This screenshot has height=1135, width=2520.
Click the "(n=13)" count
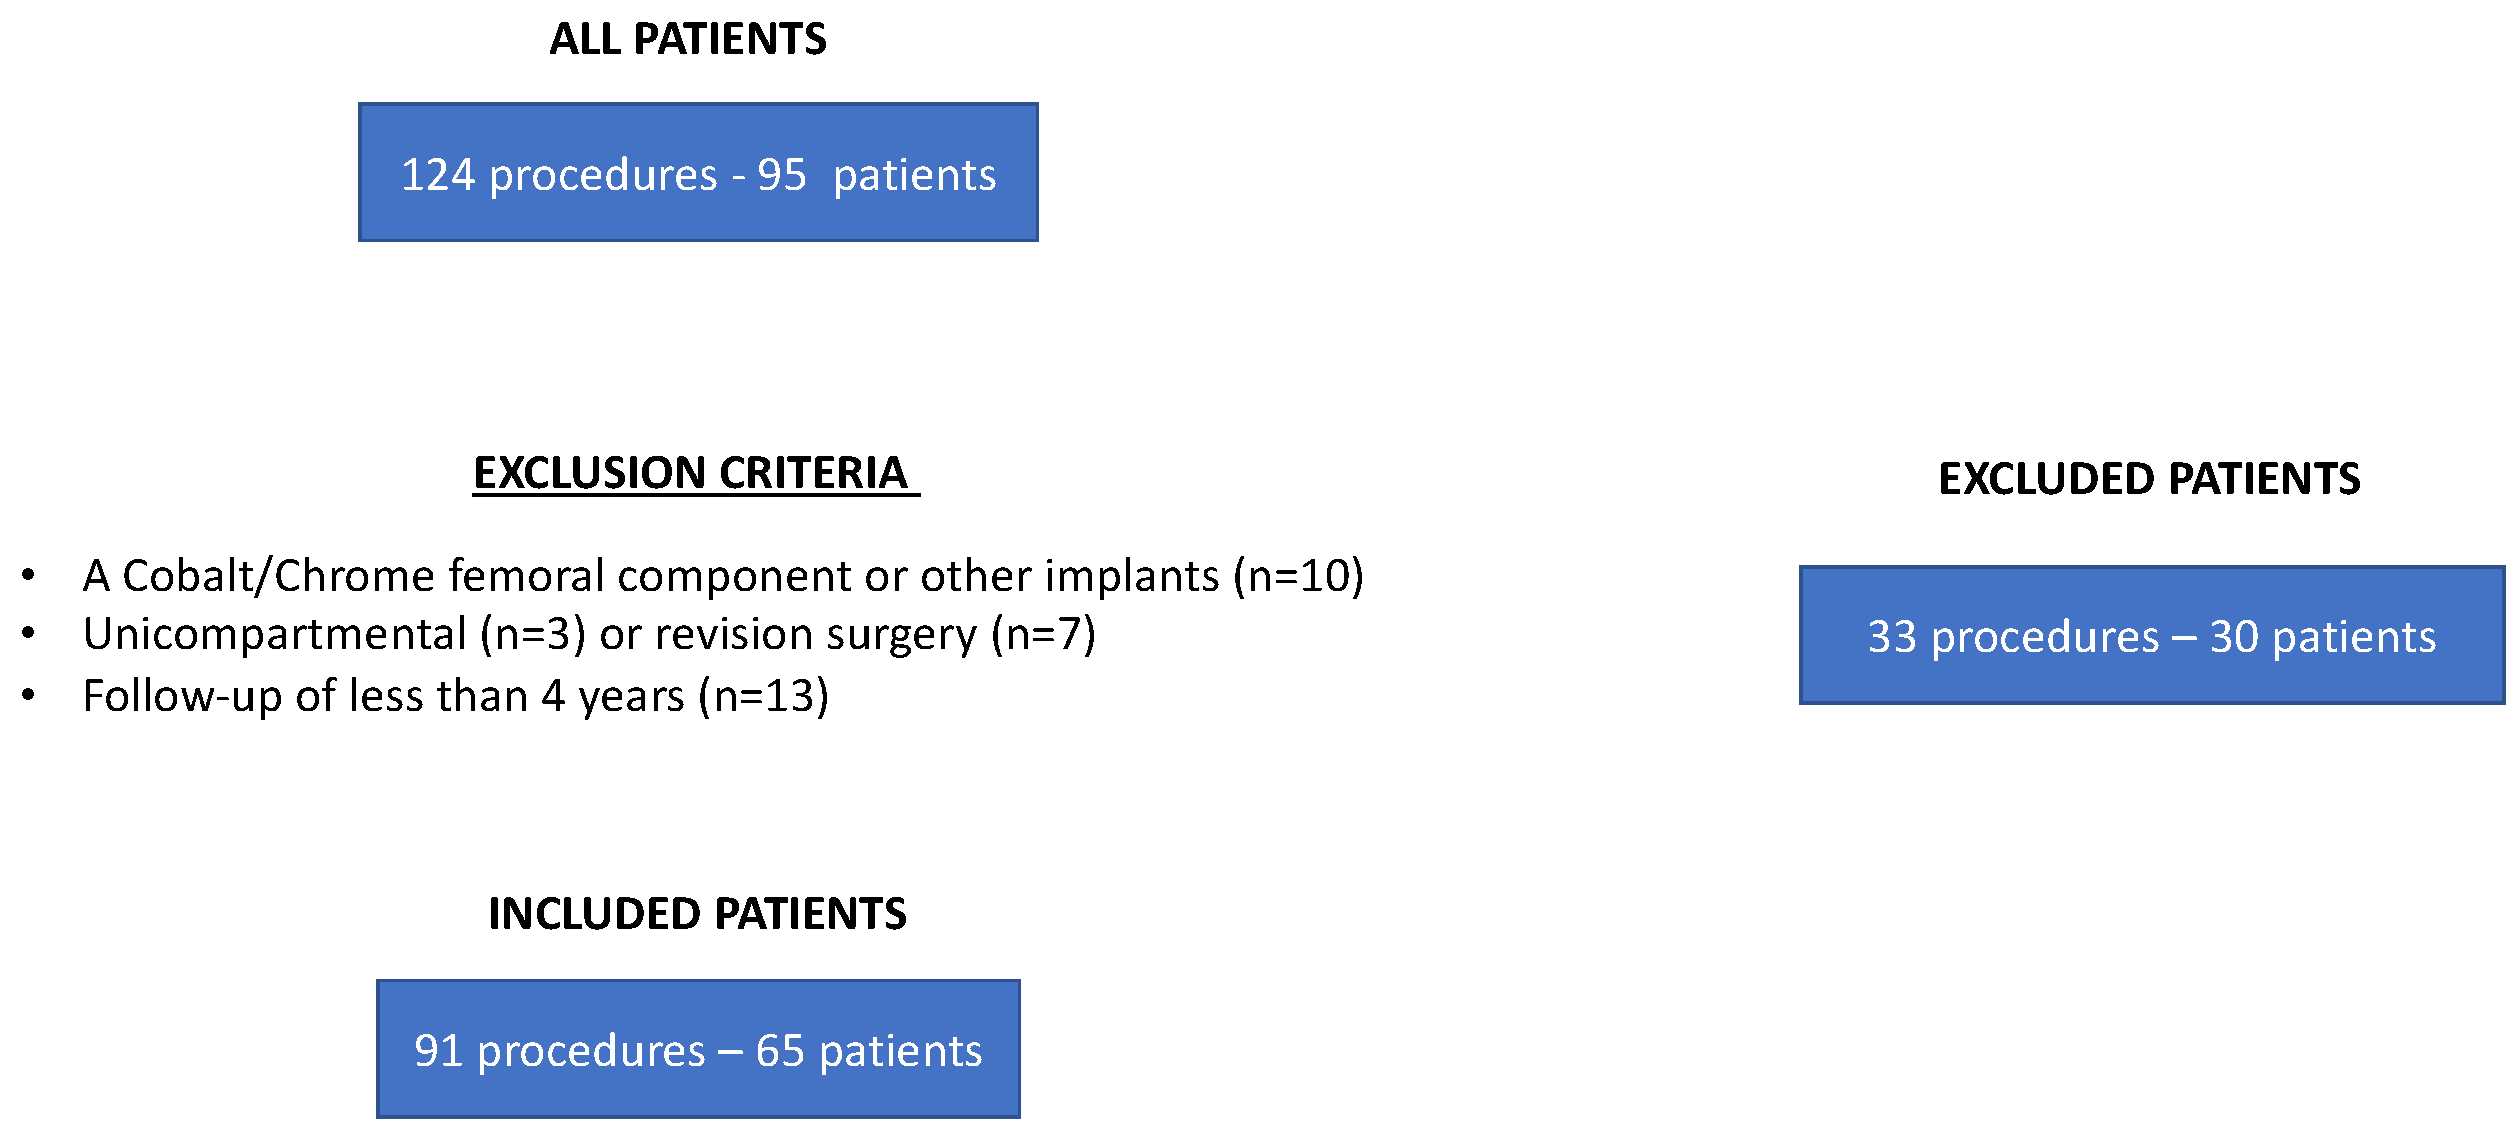pos(764,696)
